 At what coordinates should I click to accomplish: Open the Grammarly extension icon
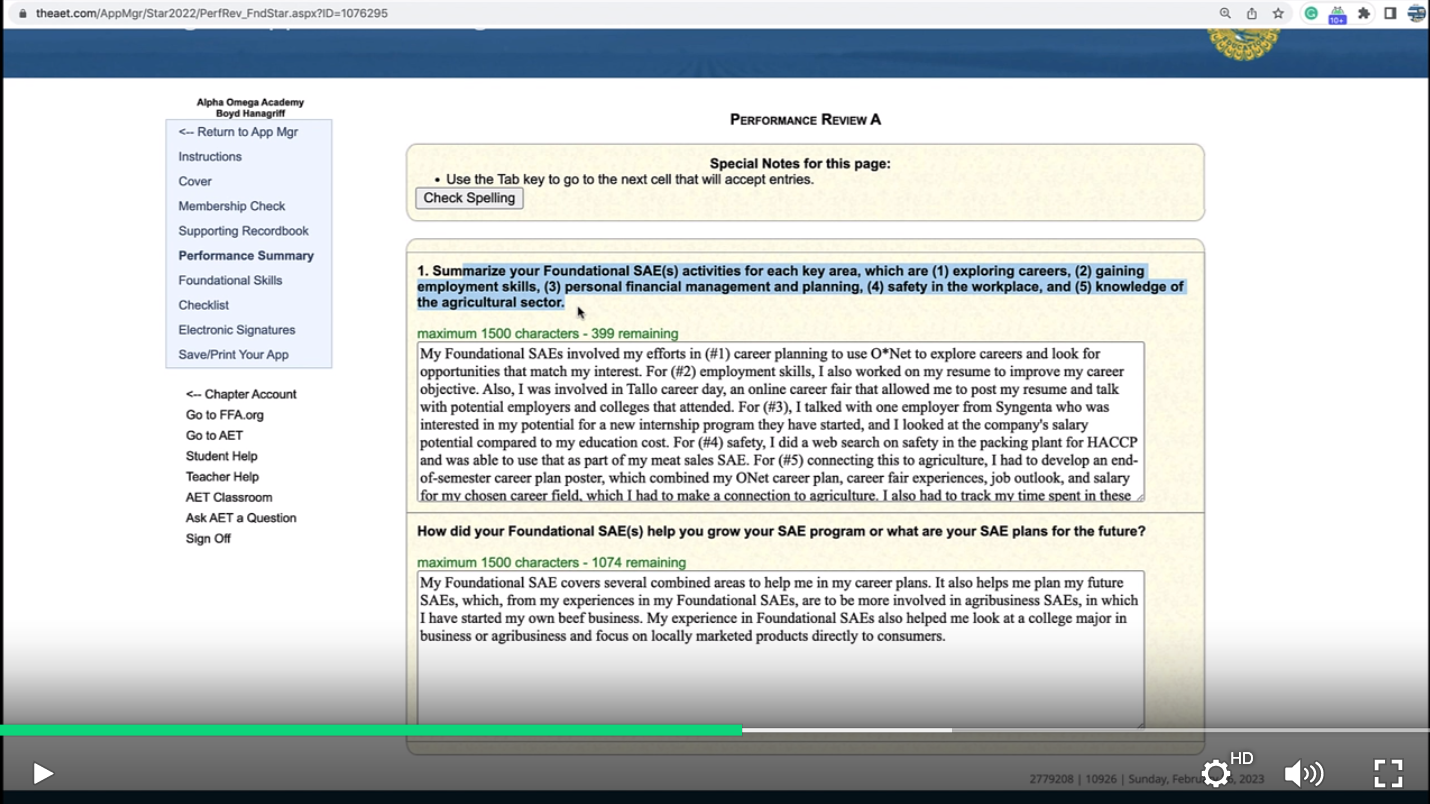point(1311,13)
